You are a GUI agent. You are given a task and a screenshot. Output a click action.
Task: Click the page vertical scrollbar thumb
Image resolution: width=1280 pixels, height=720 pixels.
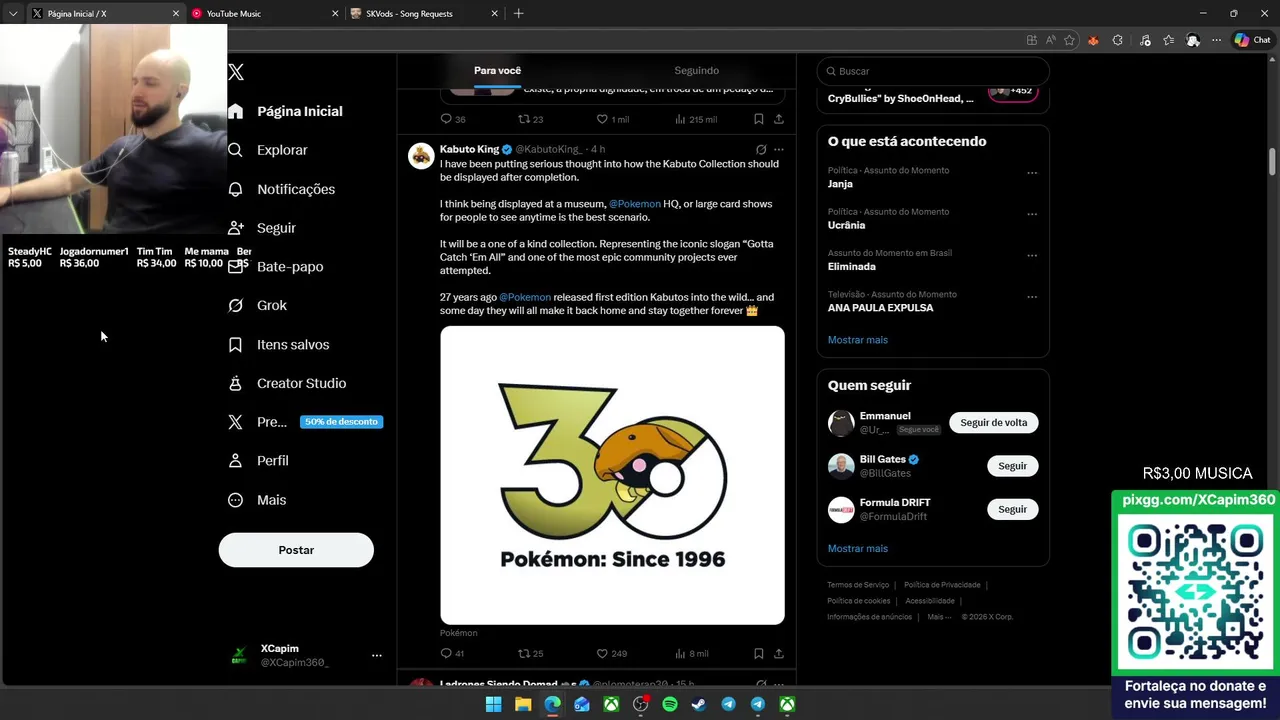pos(1273,161)
